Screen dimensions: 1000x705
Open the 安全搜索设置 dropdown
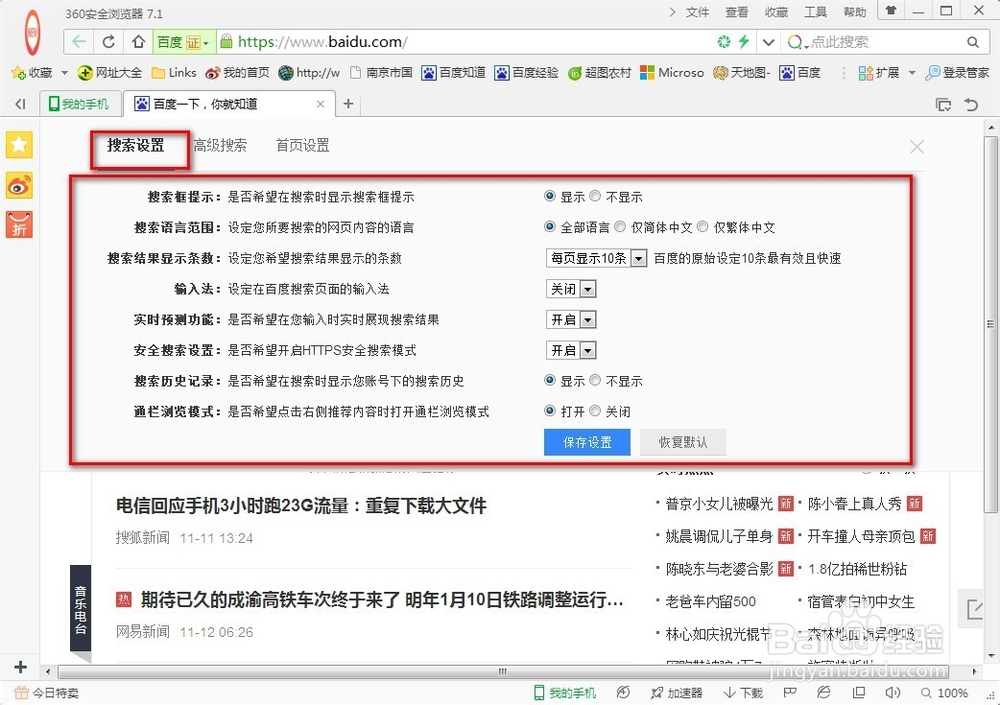click(x=571, y=350)
